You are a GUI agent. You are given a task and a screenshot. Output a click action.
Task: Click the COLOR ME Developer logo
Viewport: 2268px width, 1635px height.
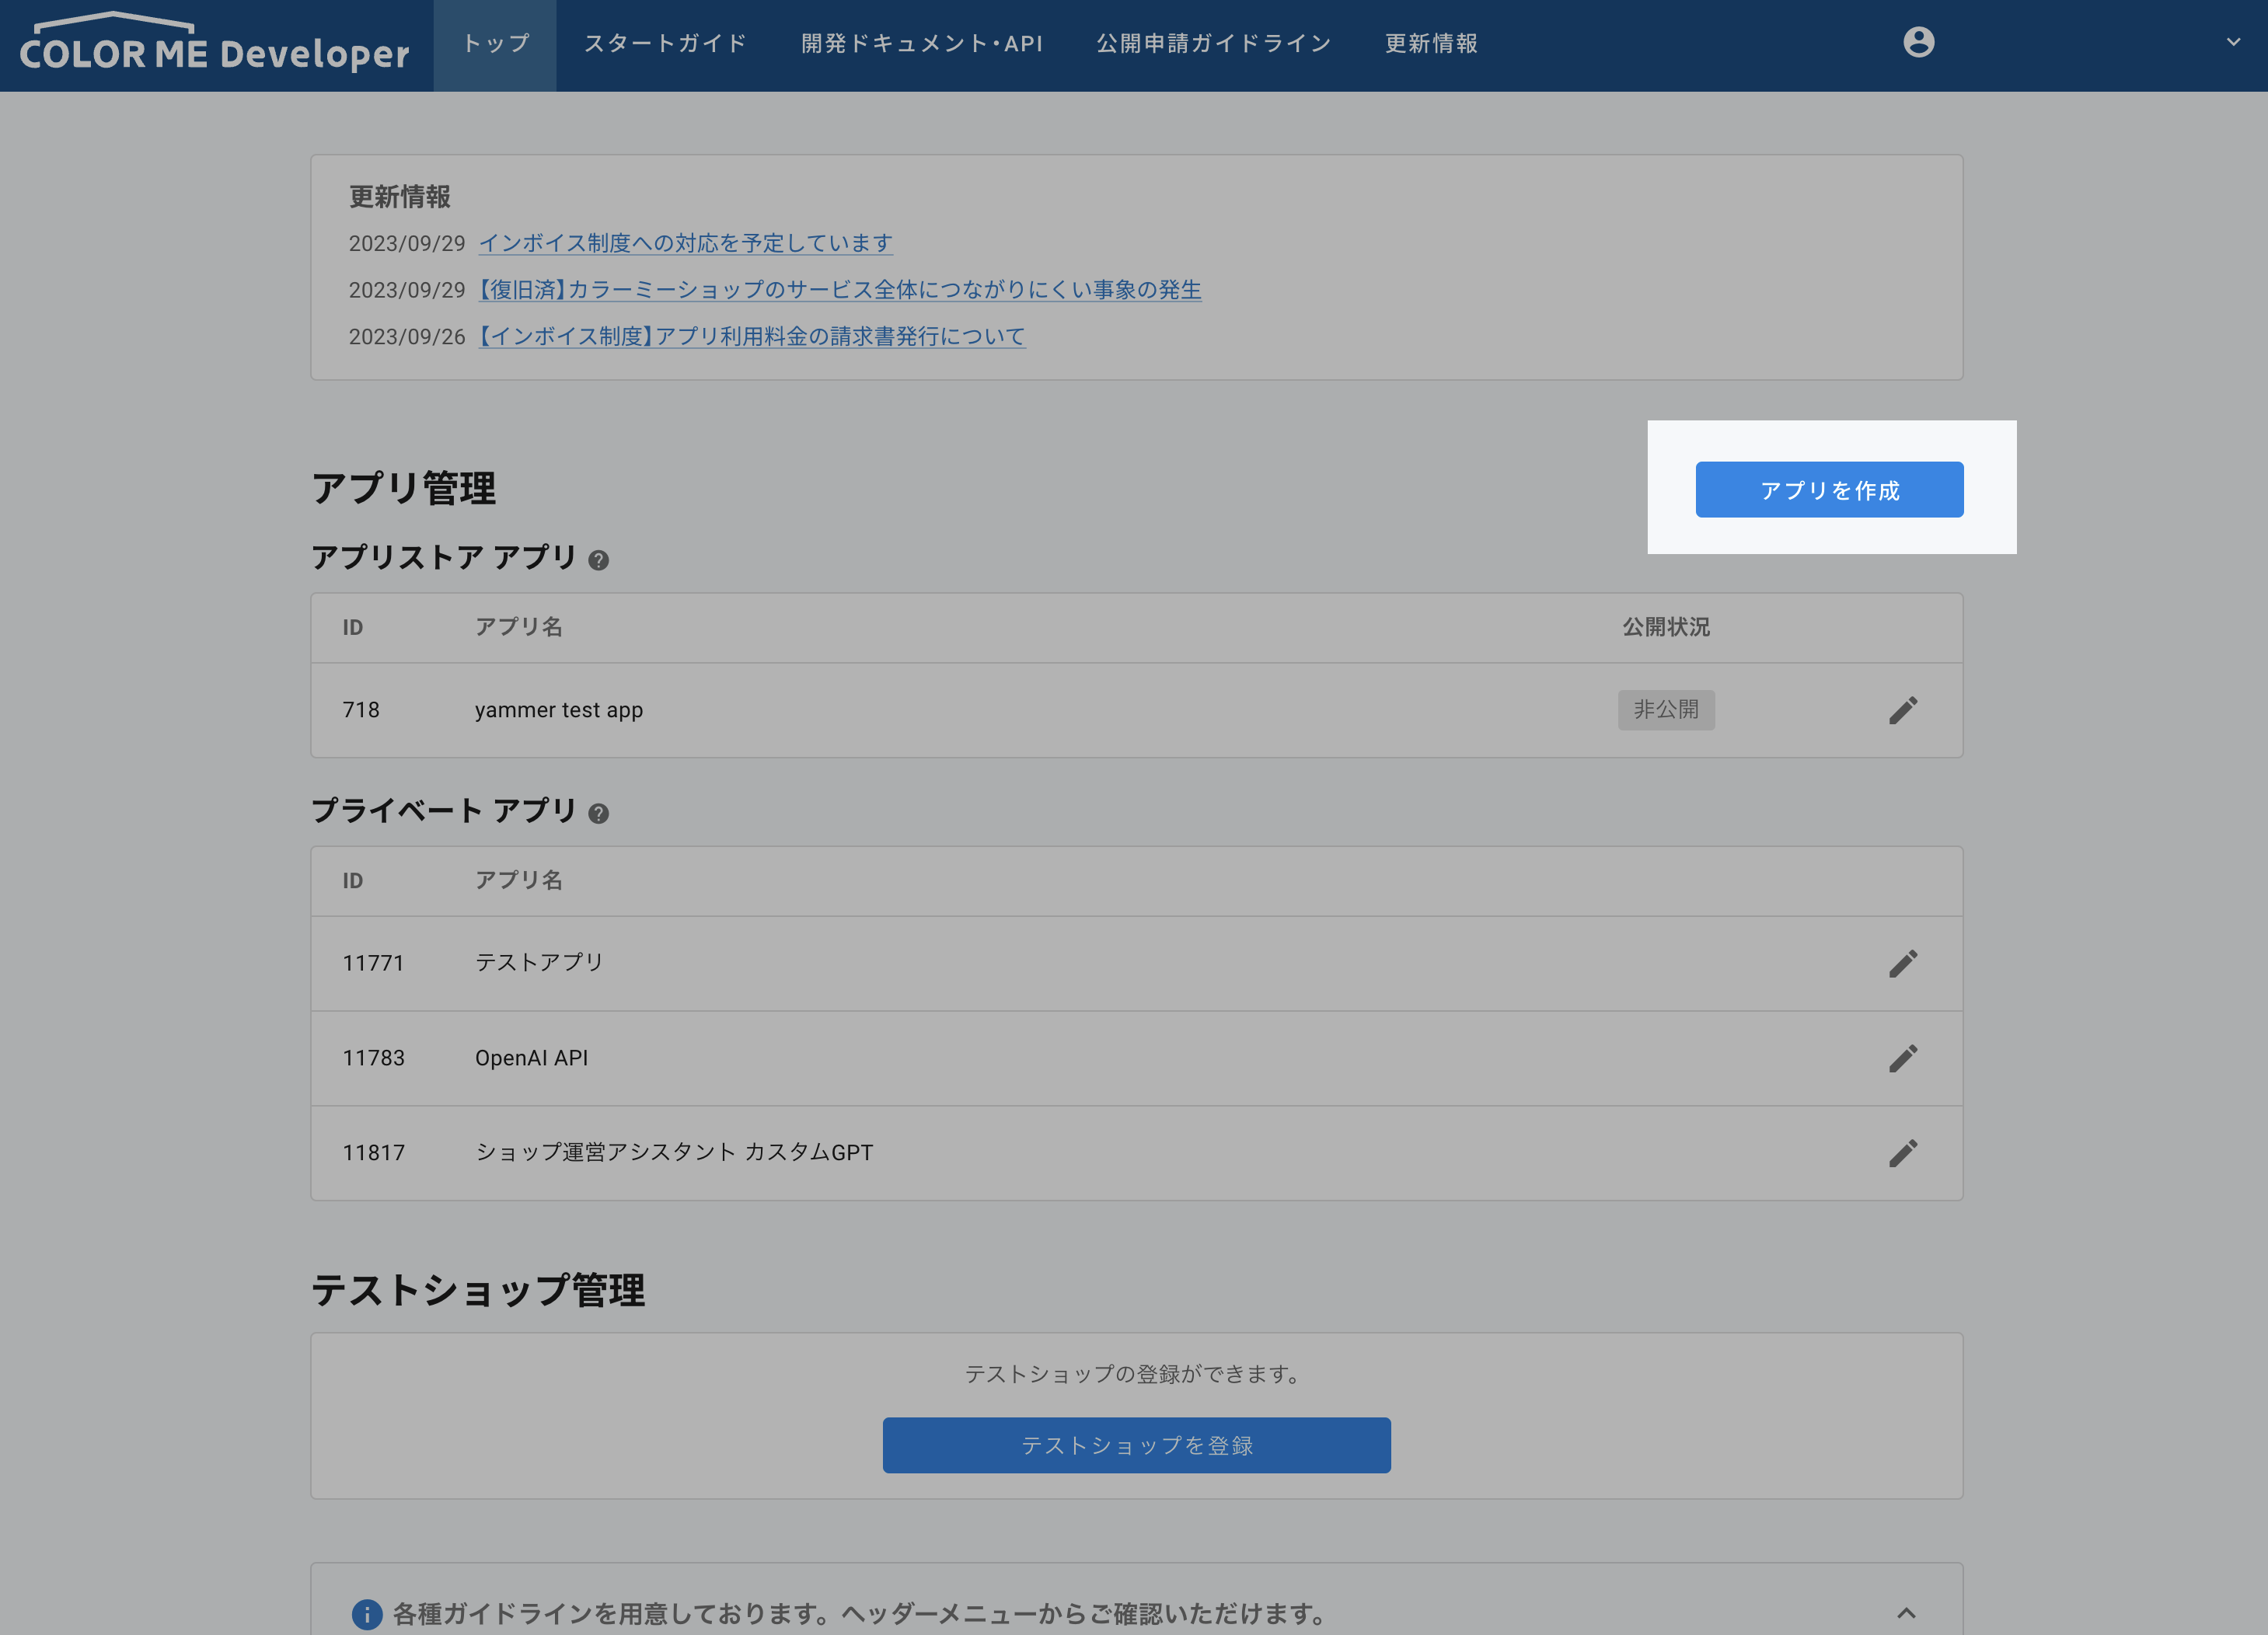[x=214, y=45]
